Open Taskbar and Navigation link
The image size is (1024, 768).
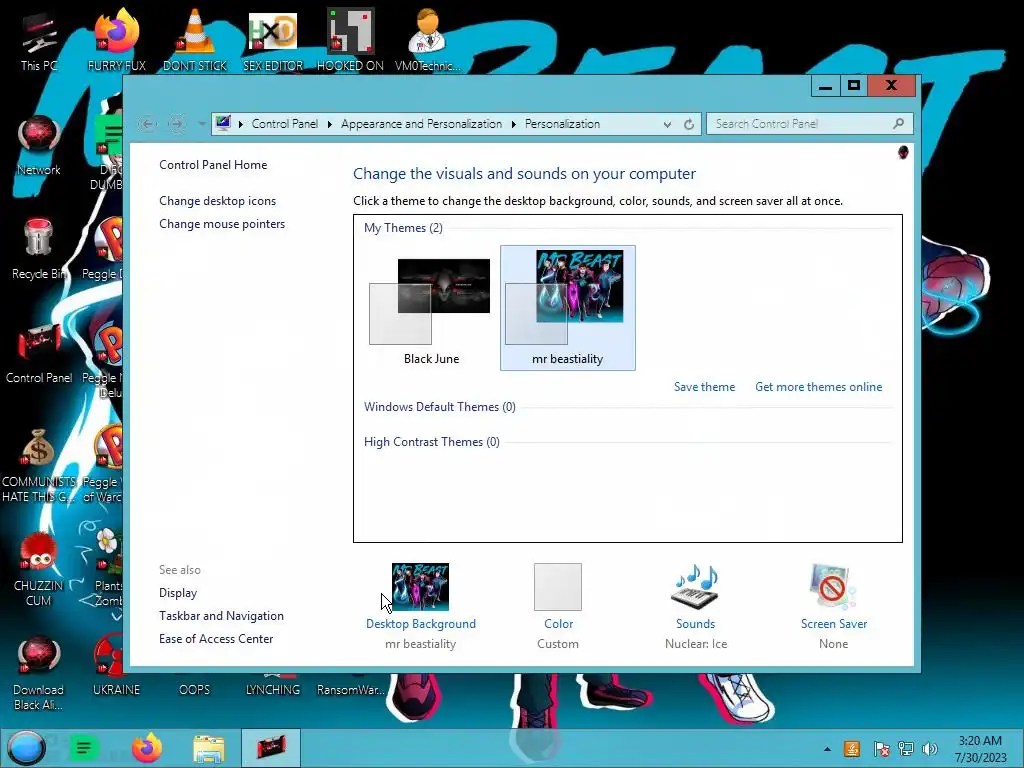[x=221, y=616]
